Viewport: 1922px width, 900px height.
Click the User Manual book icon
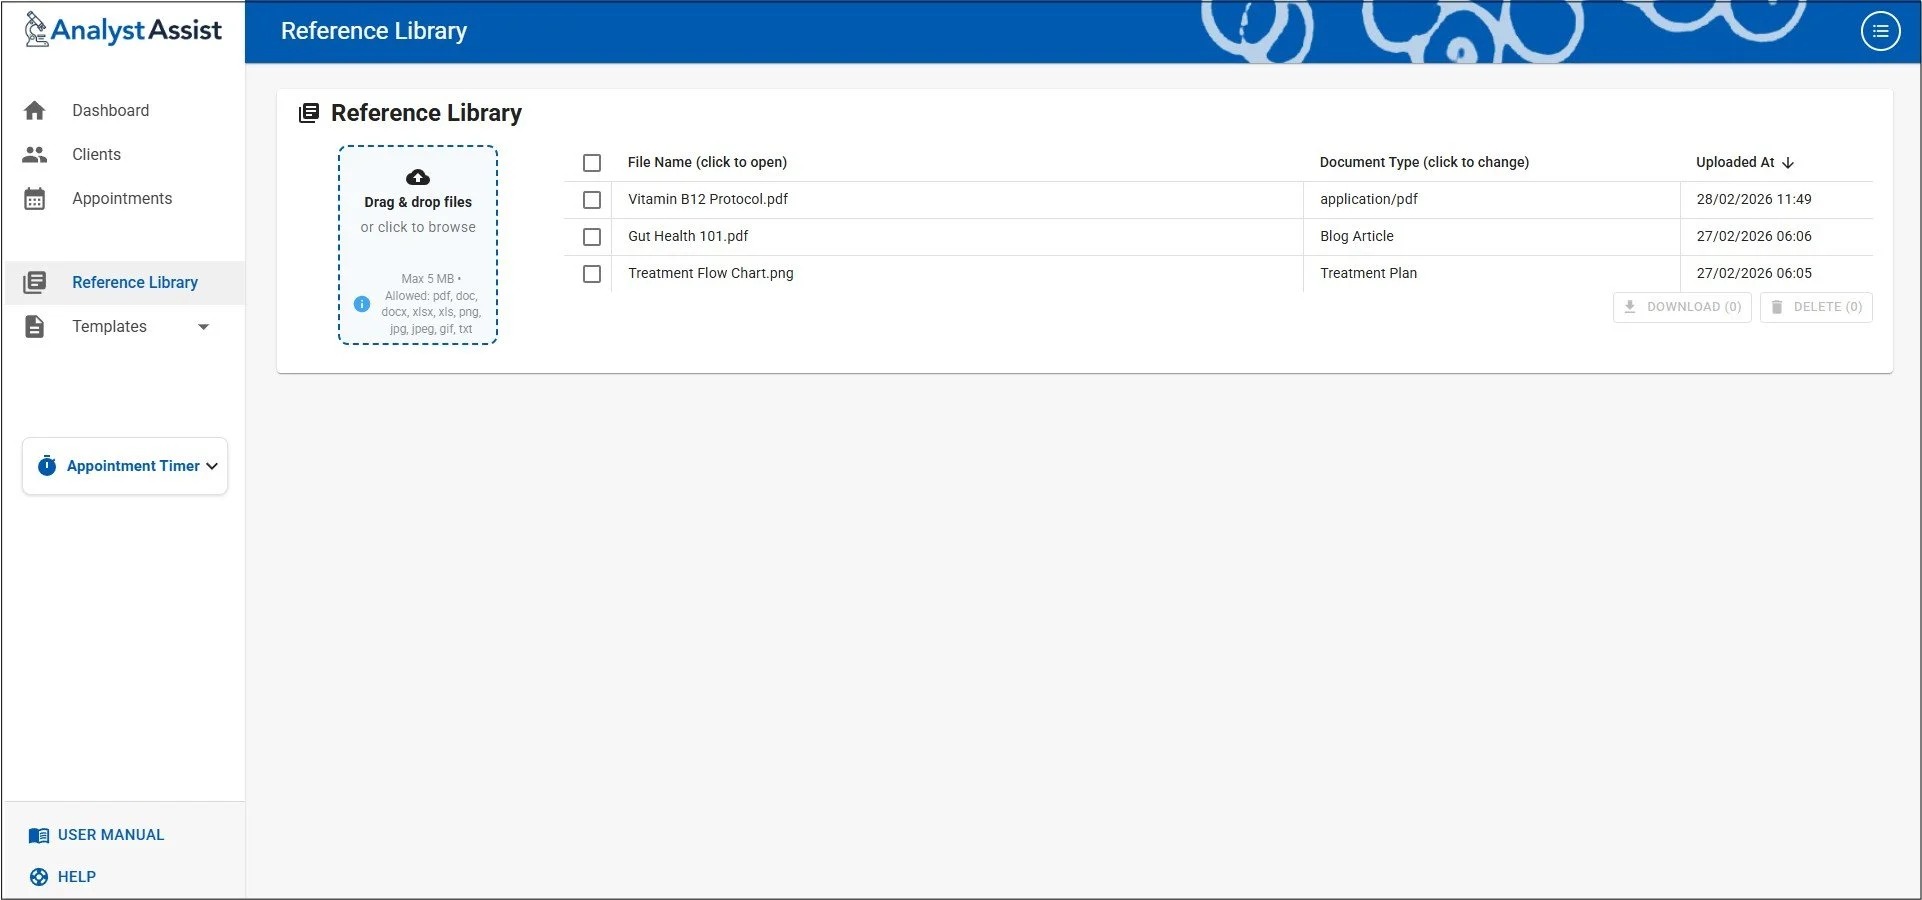pyautogui.click(x=39, y=836)
